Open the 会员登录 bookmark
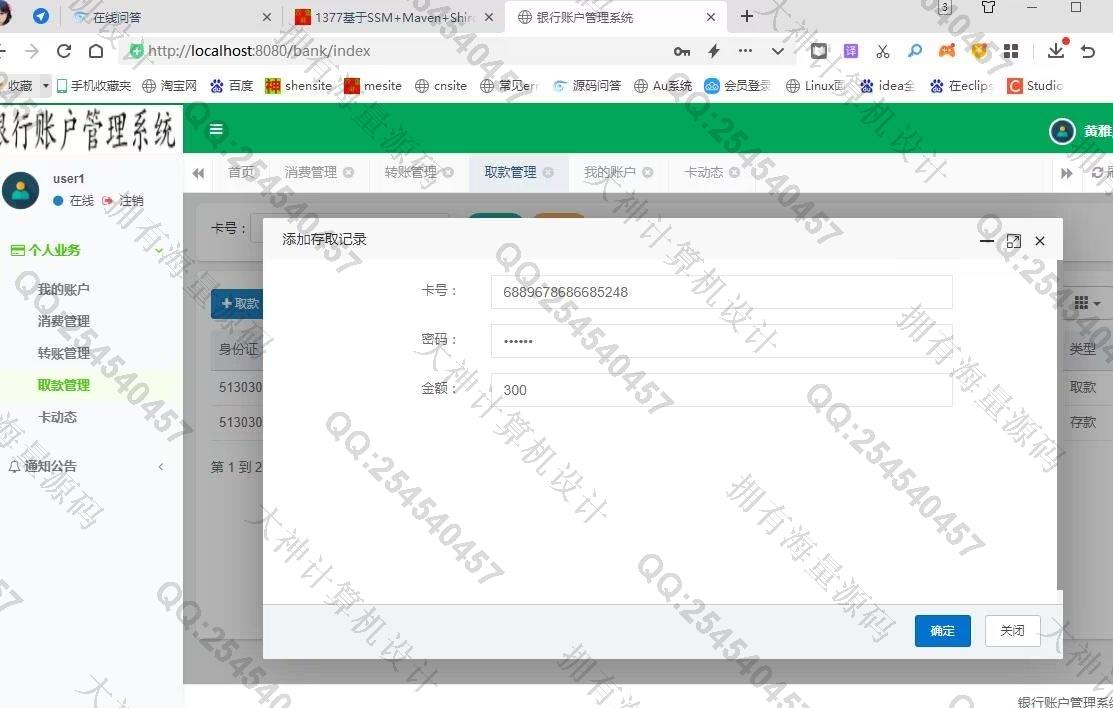The image size is (1113, 708). (738, 86)
